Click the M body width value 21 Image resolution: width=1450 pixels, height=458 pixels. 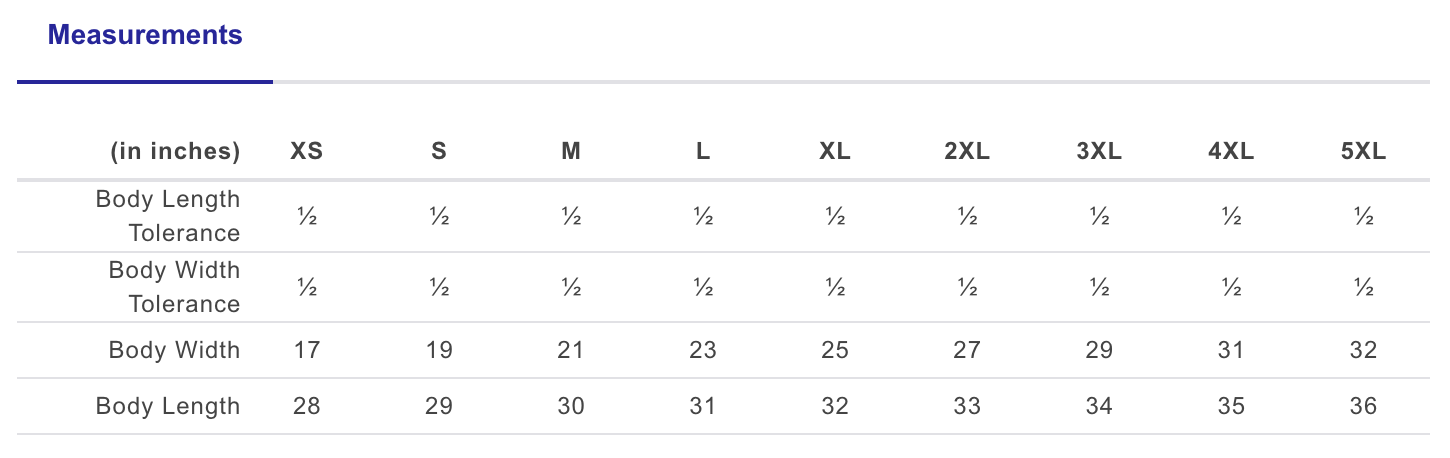[571, 350]
